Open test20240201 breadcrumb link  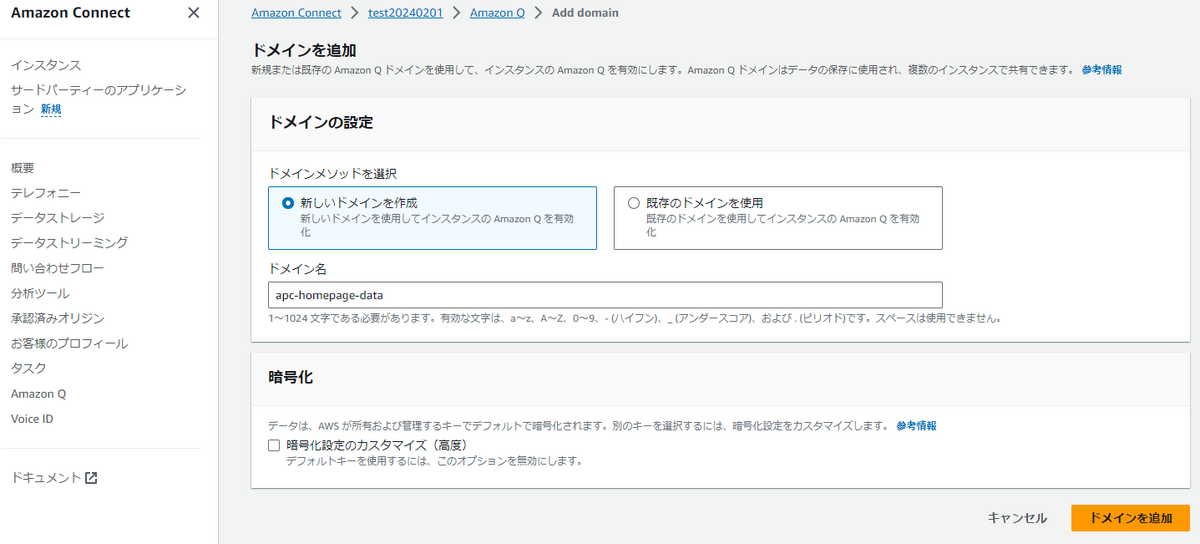click(x=406, y=13)
